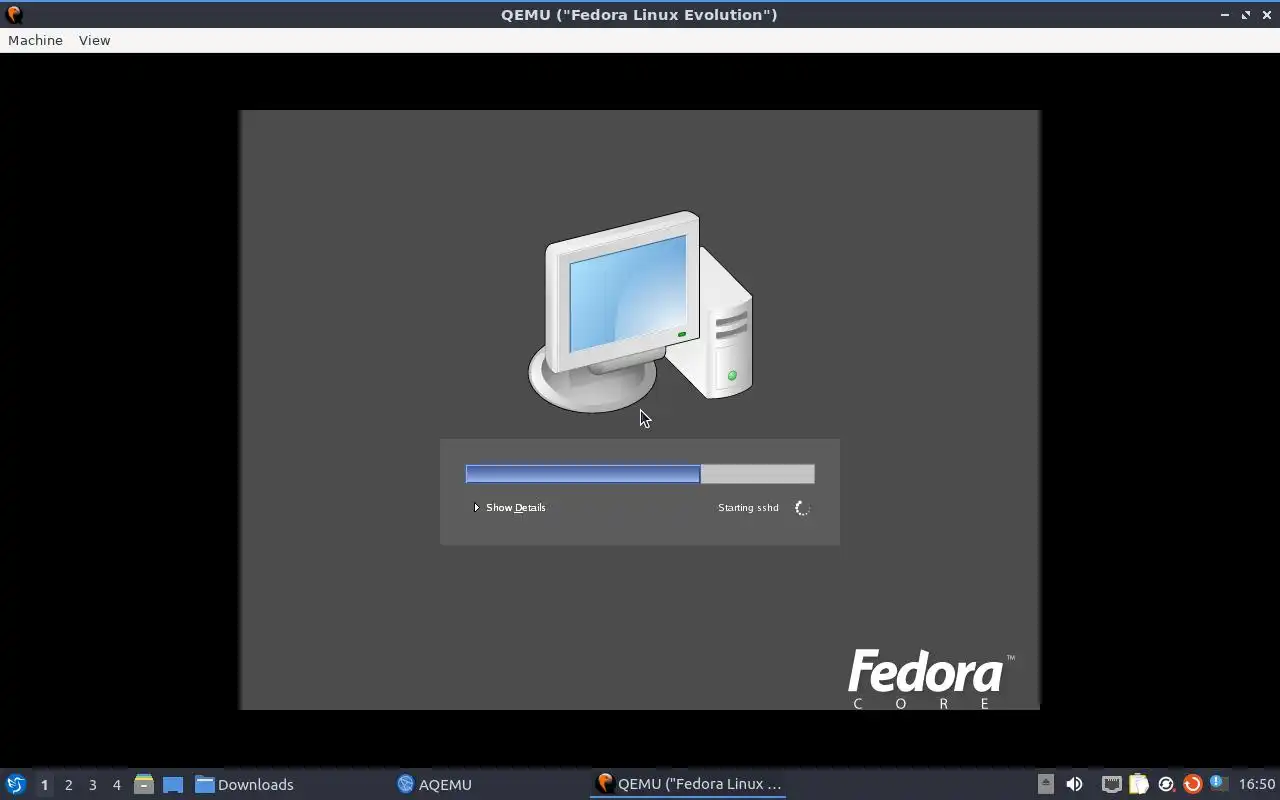Click the show desktop icon
Screen dimensions: 1280x800
click(x=173, y=784)
